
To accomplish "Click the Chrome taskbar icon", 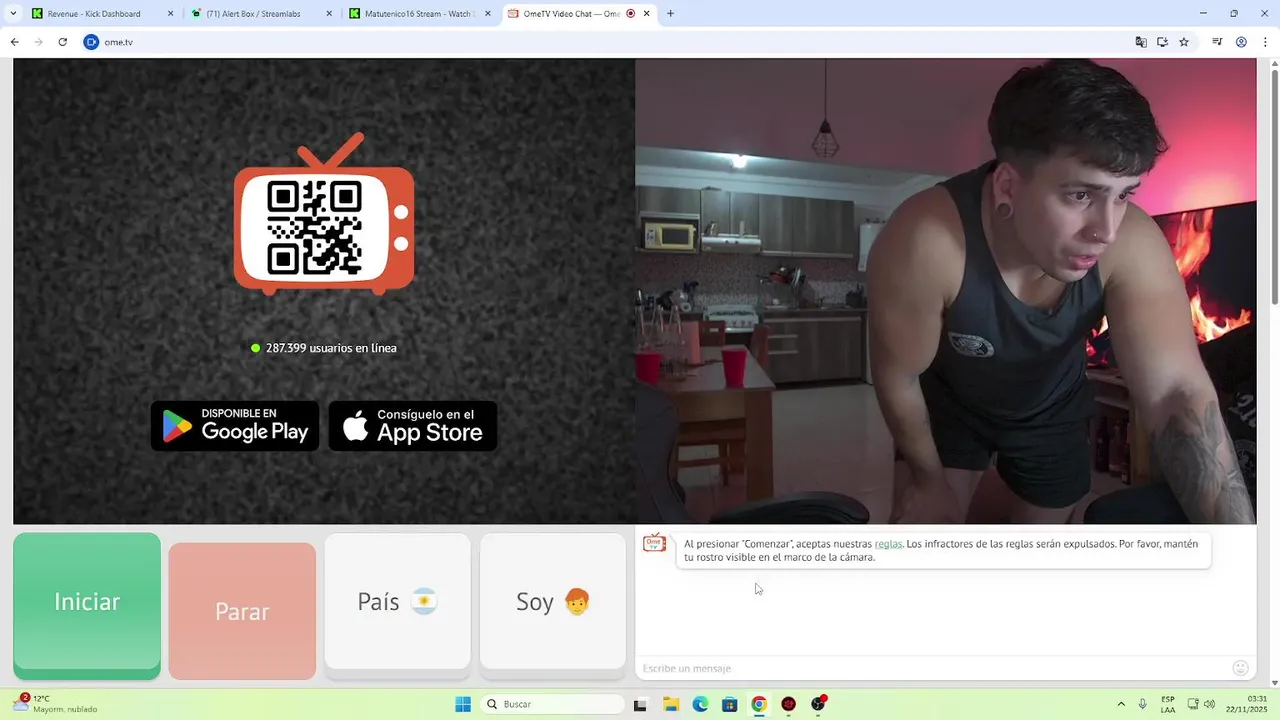I will tap(759, 704).
